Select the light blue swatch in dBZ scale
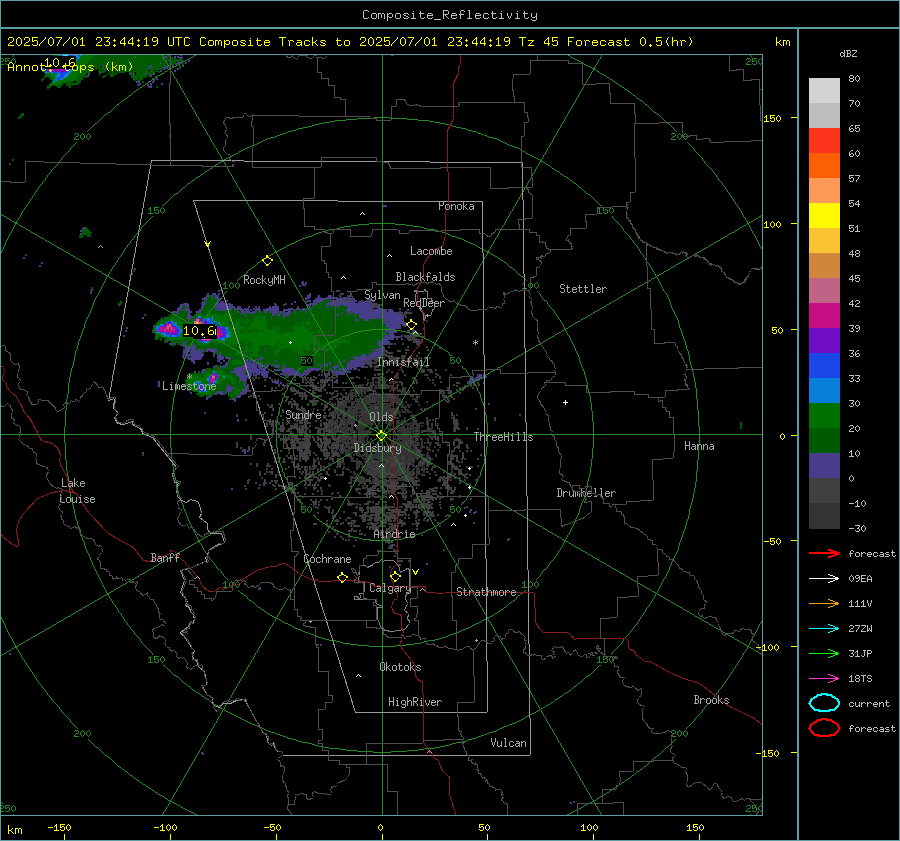Image resolution: width=900 pixels, height=841 pixels. tap(824, 390)
